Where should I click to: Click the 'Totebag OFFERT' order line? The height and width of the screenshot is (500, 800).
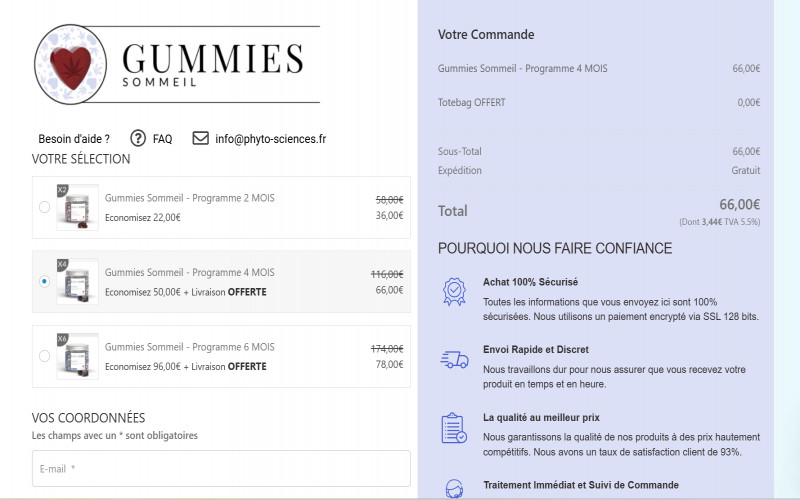471,102
